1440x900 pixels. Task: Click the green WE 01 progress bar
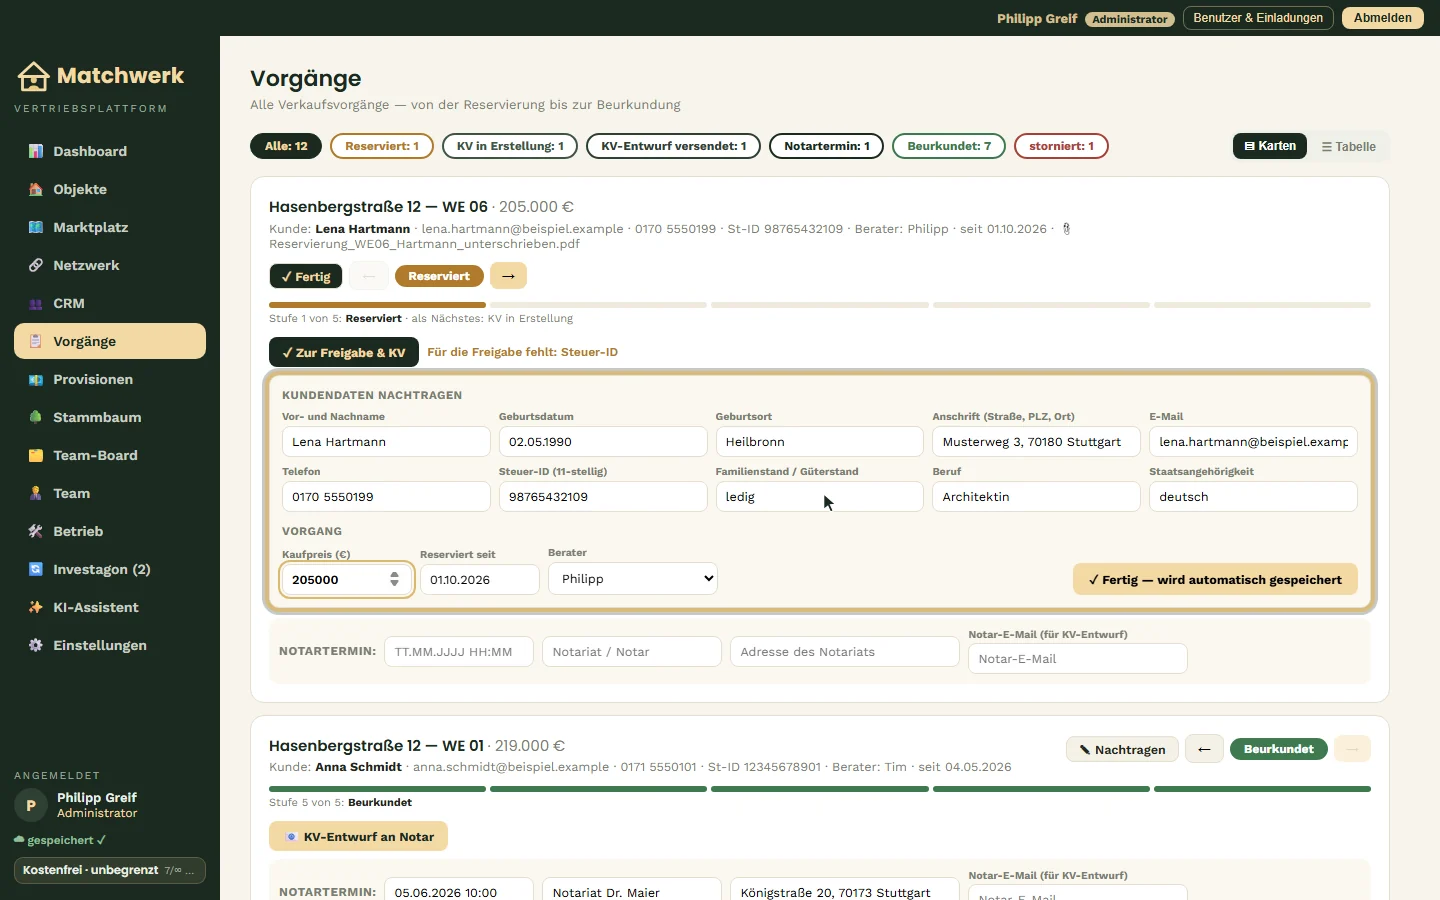pos(820,789)
